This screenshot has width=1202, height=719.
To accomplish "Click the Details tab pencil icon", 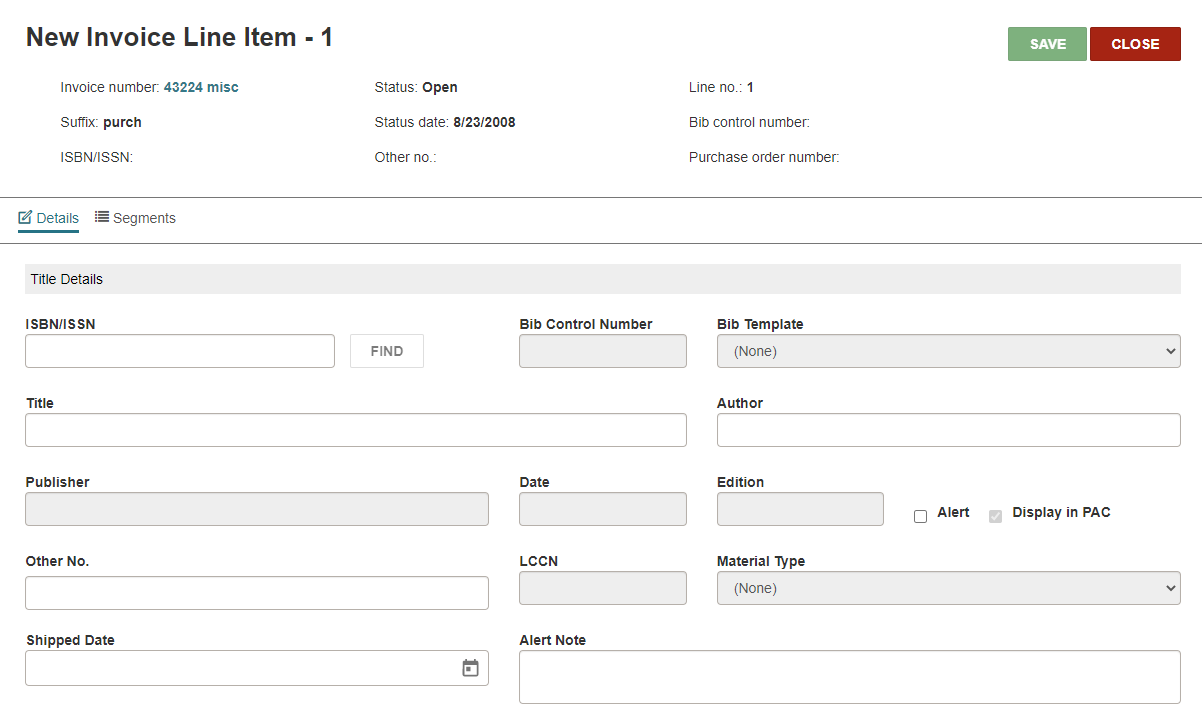I will (x=26, y=218).
